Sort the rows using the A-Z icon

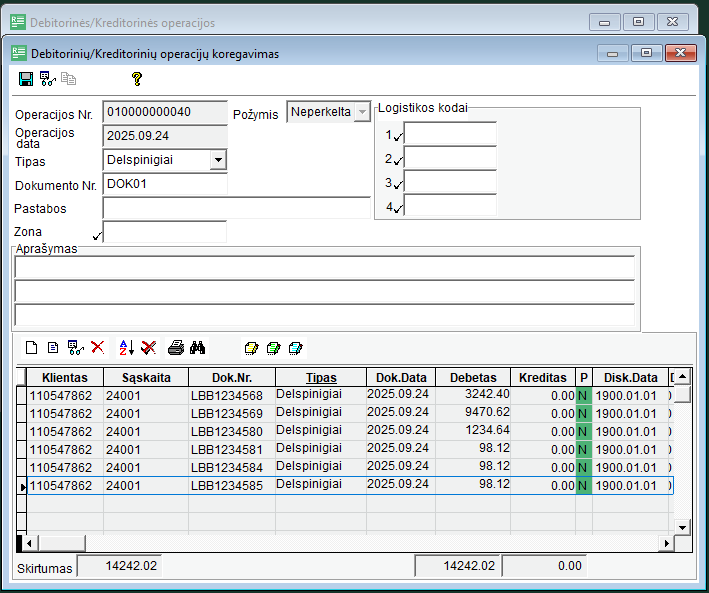coord(126,347)
